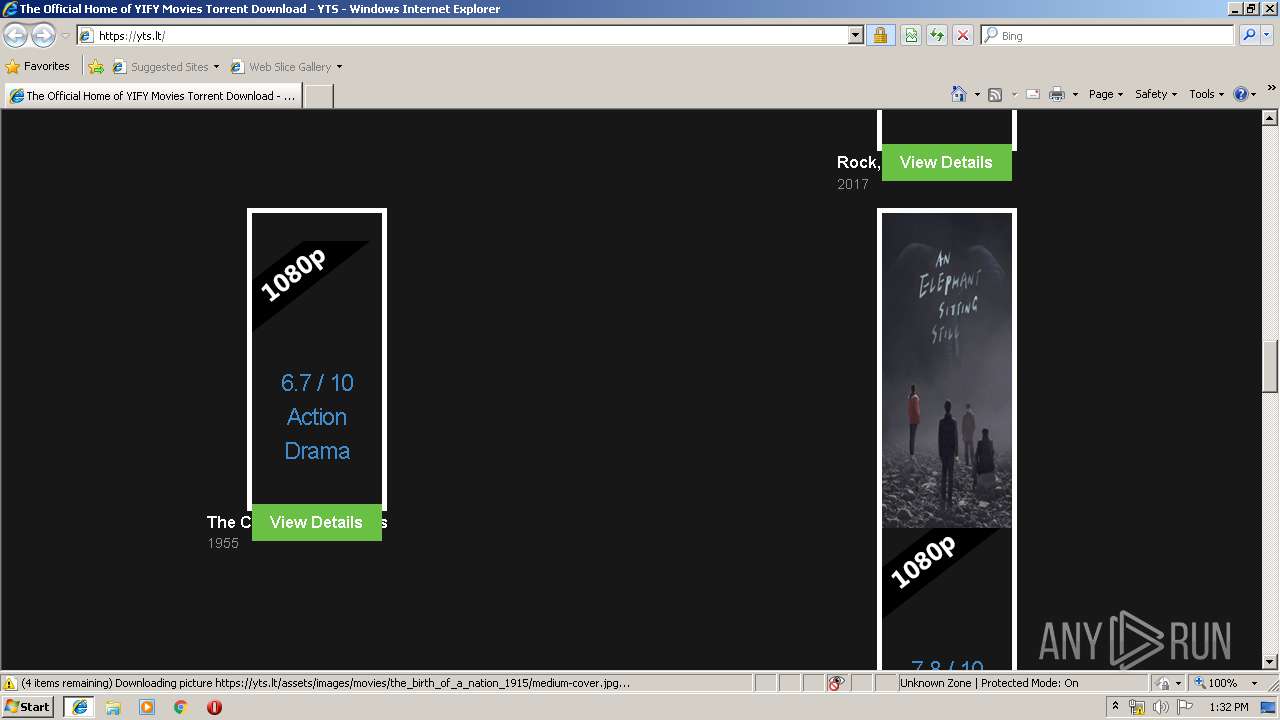Screen dimensions: 1280x720
Task: Select the Official Home of YIFY tab
Action: click(x=153, y=96)
